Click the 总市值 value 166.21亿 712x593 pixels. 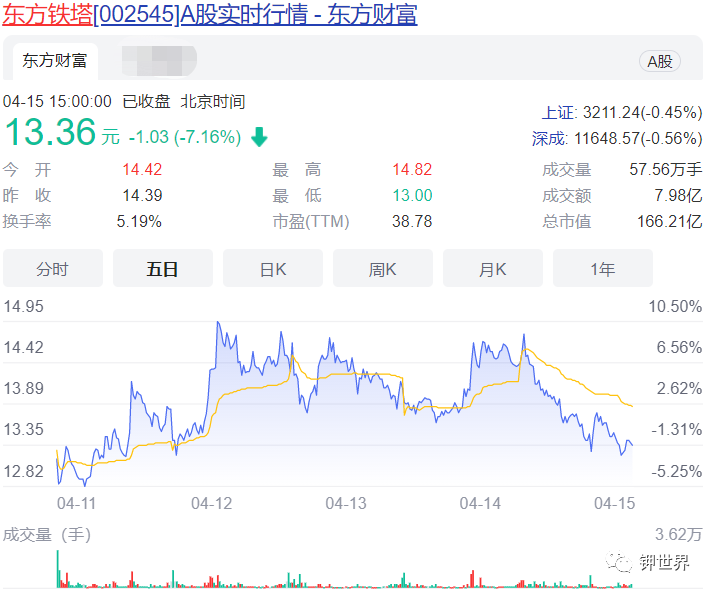[x=669, y=222]
